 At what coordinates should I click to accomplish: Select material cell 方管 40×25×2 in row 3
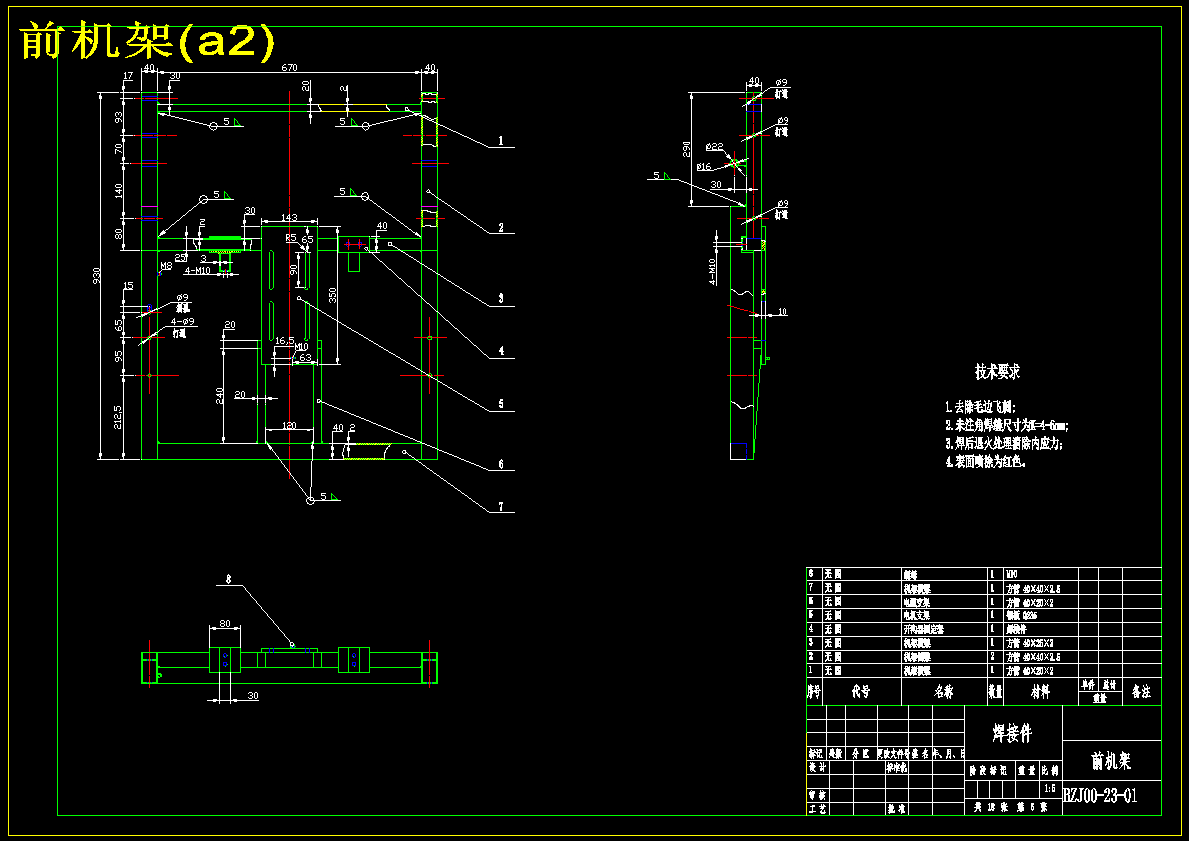(x=1030, y=643)
